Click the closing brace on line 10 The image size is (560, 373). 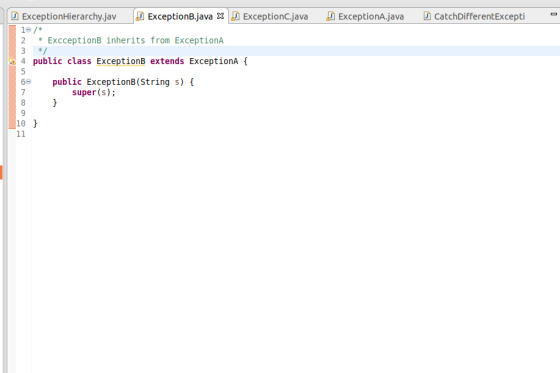pyautogui.click(x=35, y=124)
